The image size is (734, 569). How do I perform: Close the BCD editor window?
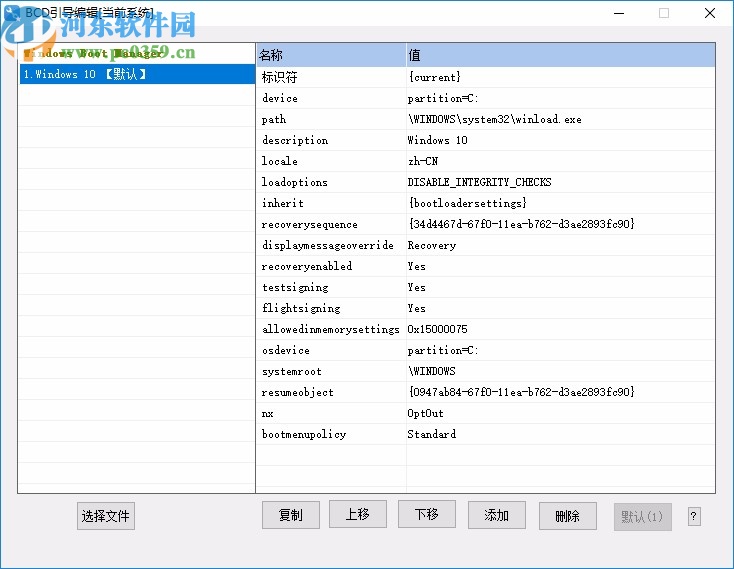[710, 13]
